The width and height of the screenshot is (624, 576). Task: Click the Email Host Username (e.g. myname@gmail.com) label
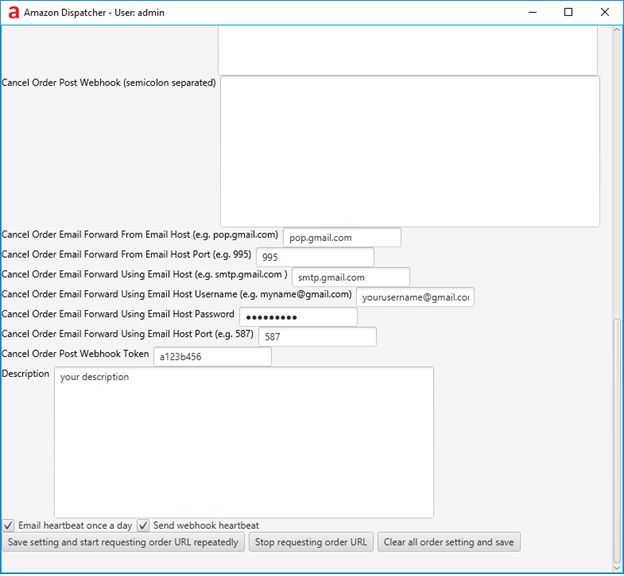tap(177, 294)
